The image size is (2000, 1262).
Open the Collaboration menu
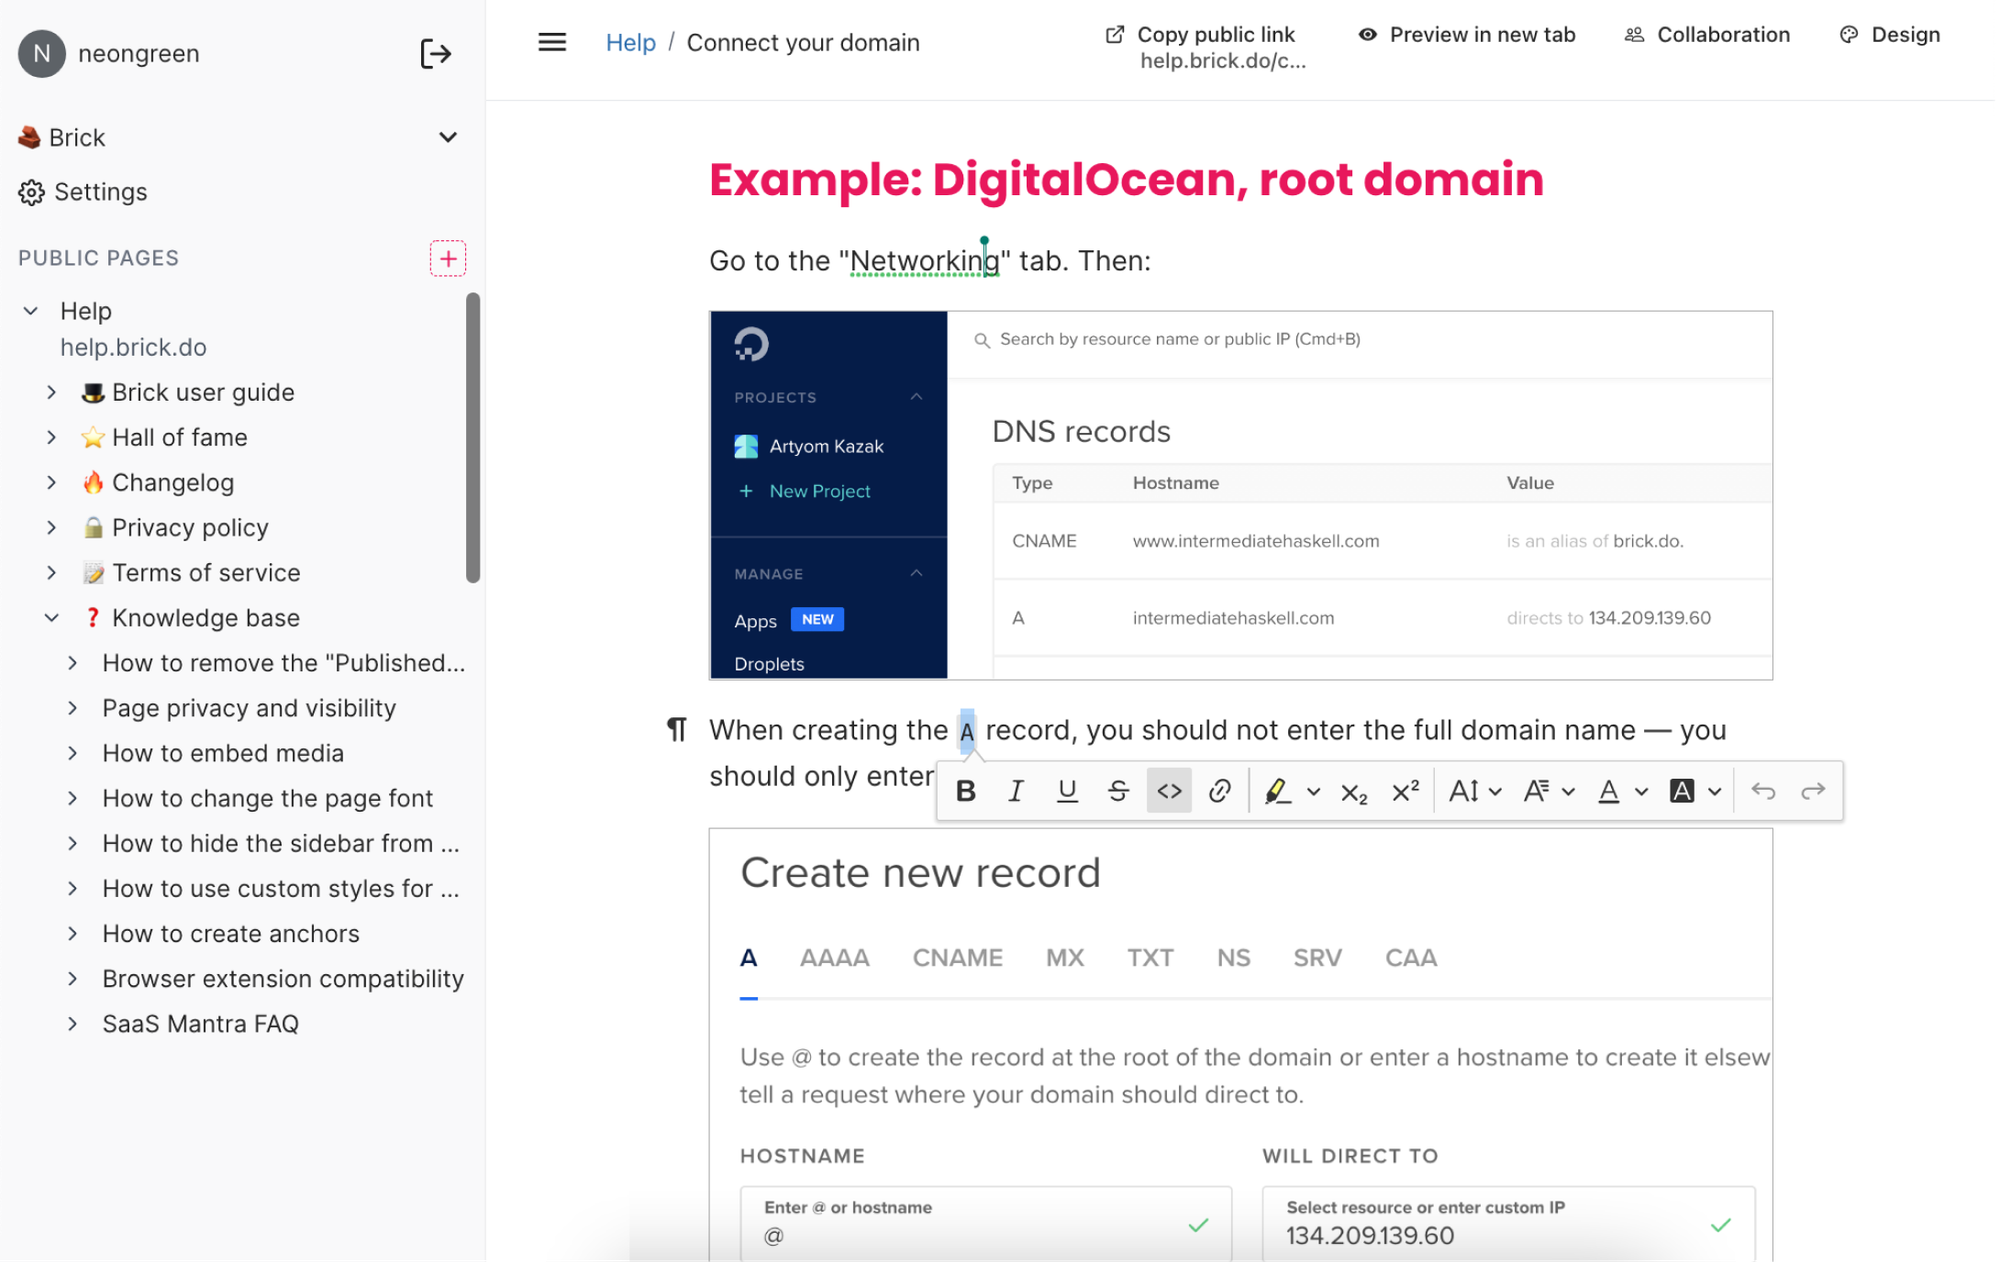coord(1707,35)
